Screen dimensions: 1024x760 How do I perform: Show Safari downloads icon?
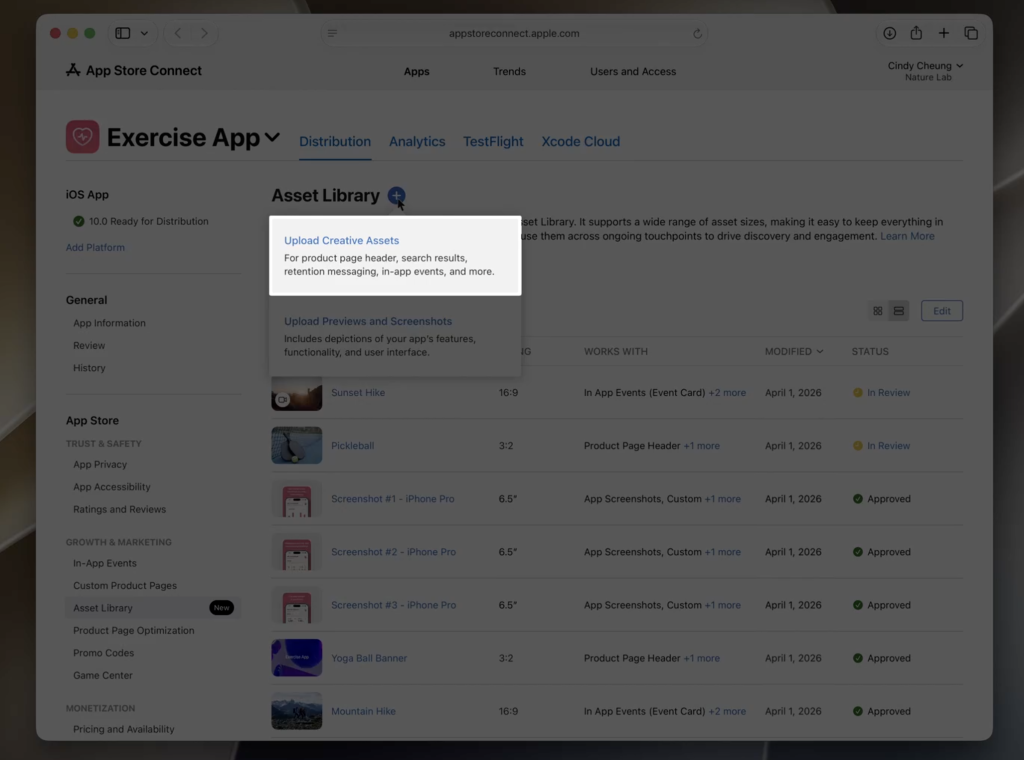click(x=889, y=33)
